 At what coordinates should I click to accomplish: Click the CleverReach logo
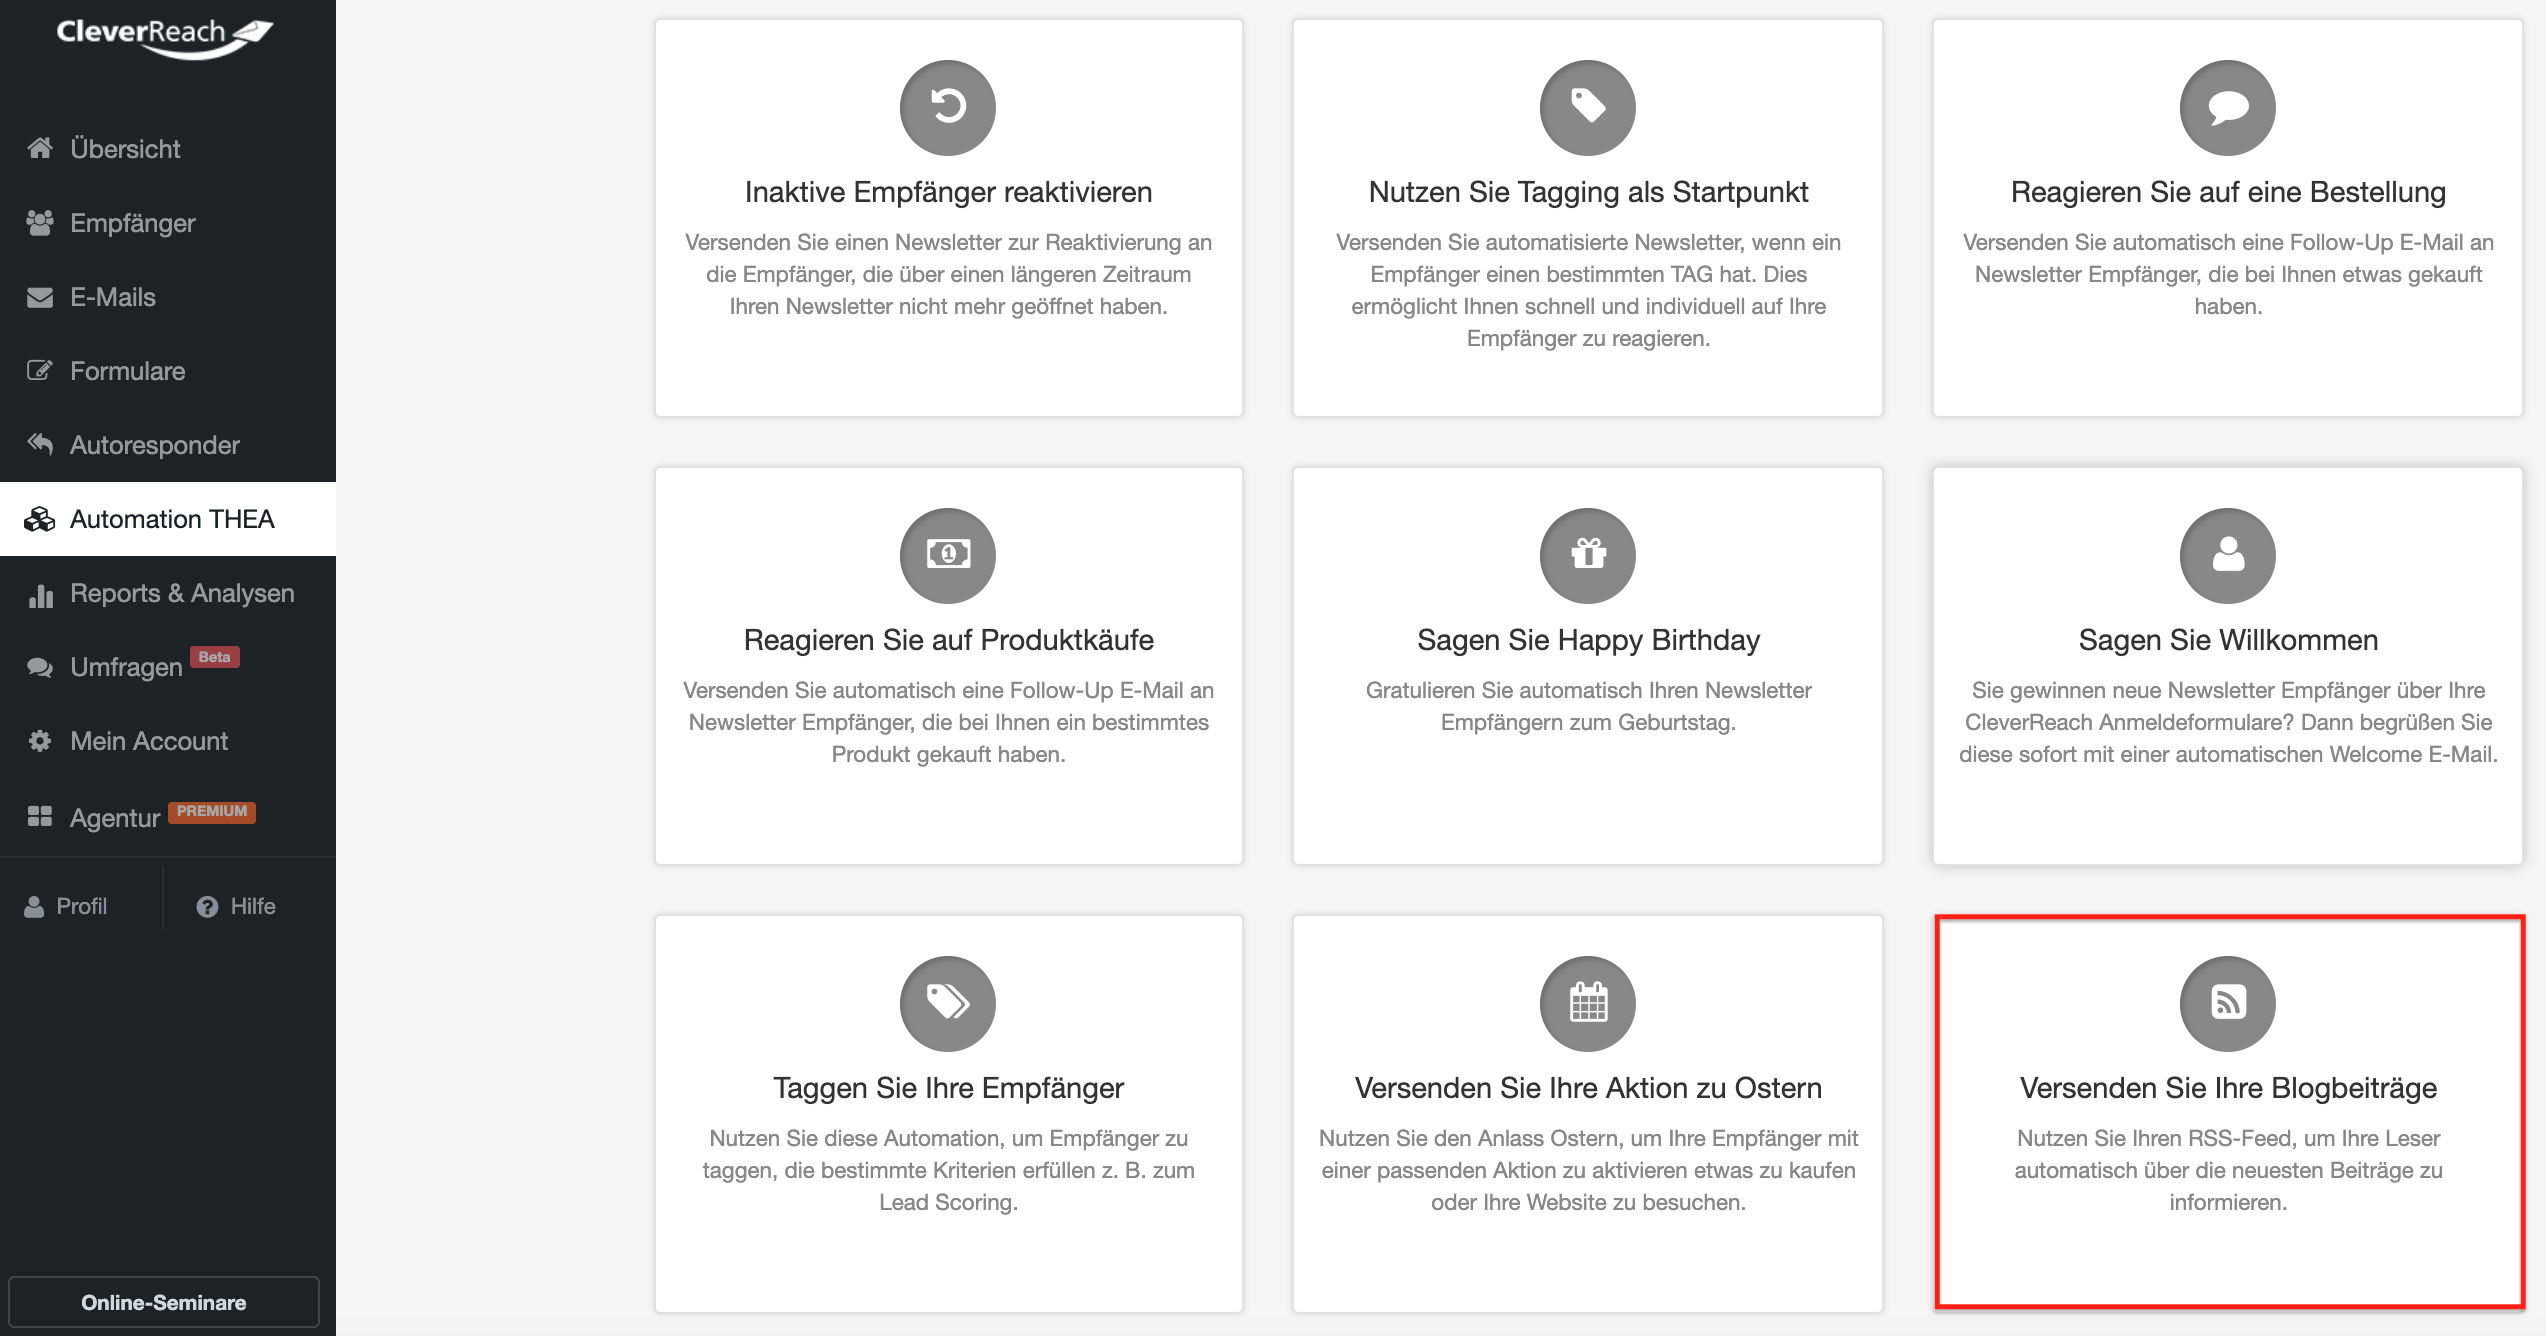(164, 37)
